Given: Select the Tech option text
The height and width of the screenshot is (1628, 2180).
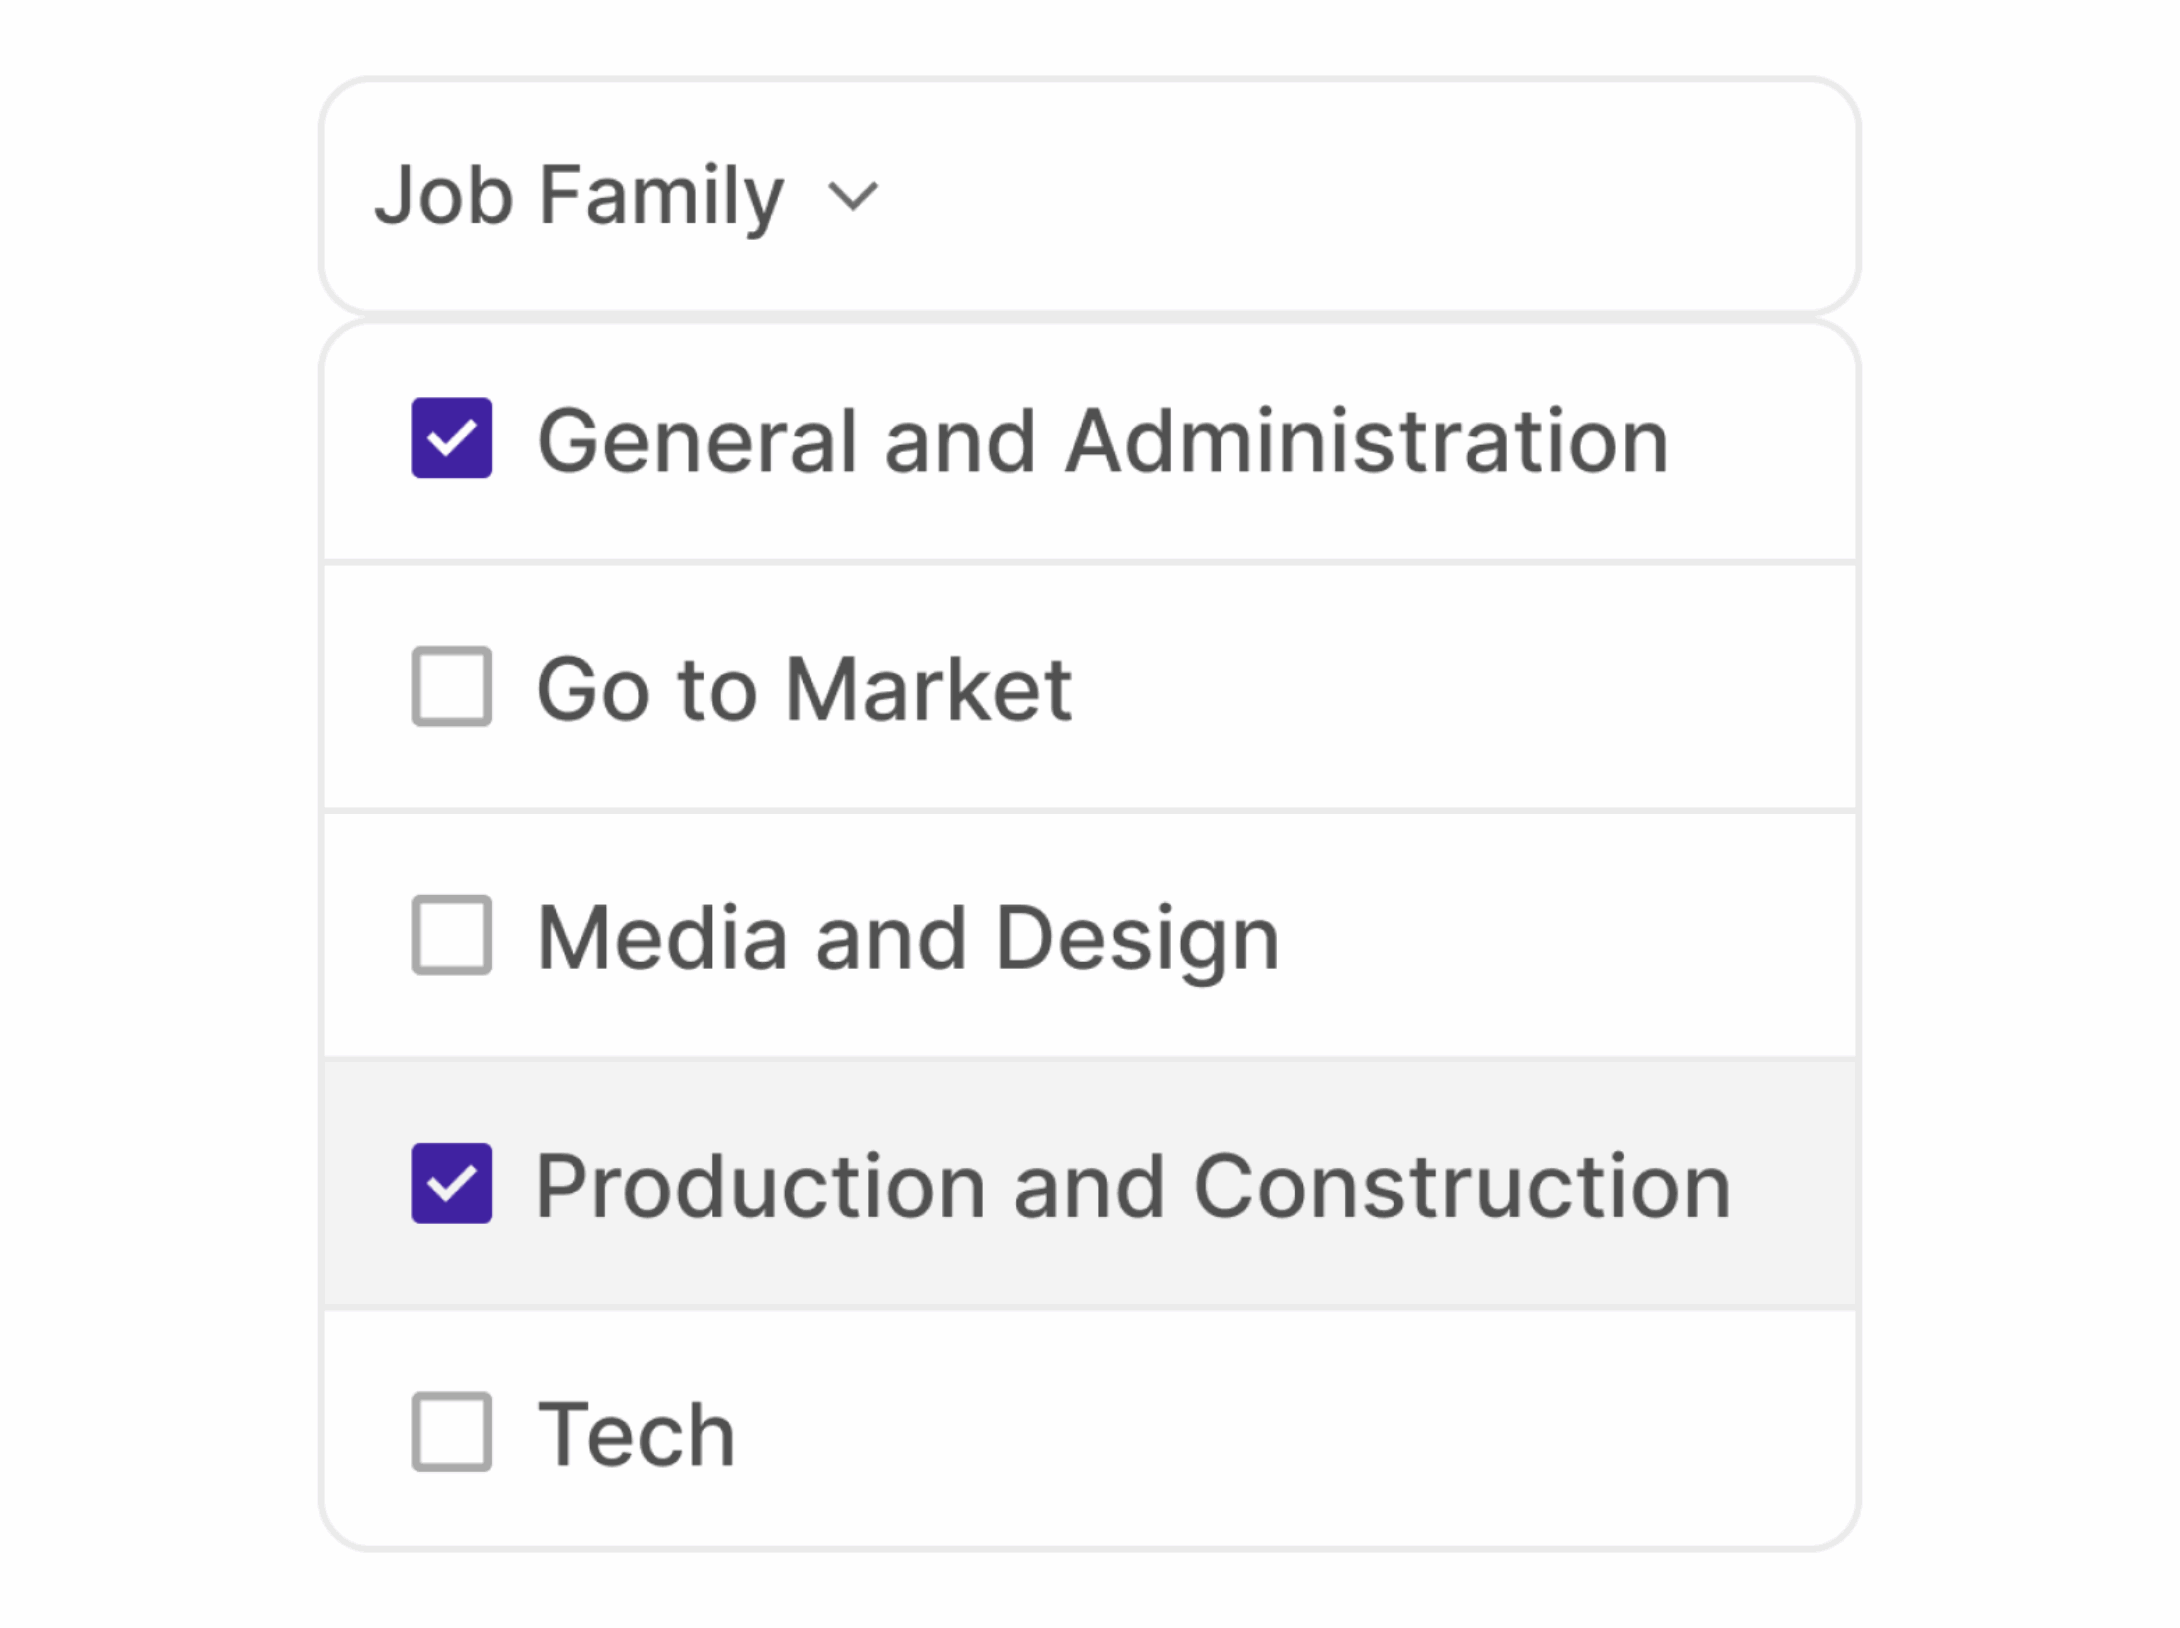Looking at the screenshot, I should pyautogui.click(x=636, y=1434).
